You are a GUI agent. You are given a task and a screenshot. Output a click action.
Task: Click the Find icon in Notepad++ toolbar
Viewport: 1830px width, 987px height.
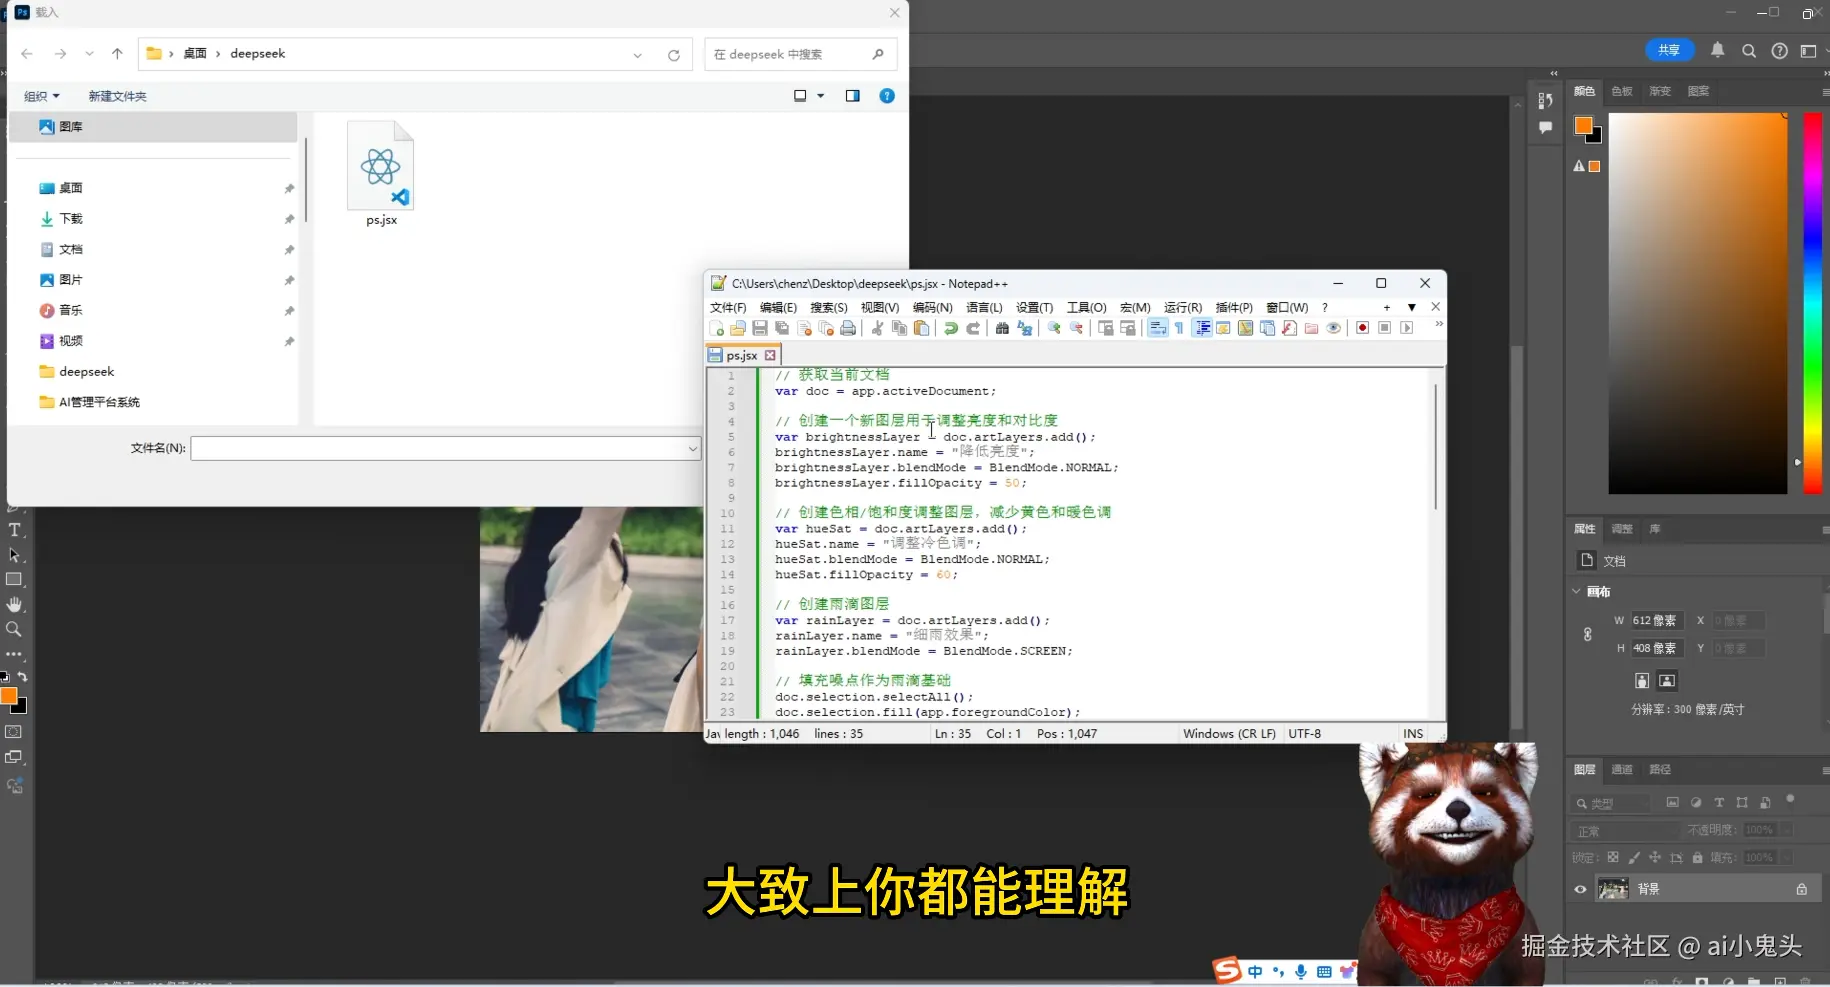coord(1001,328)
